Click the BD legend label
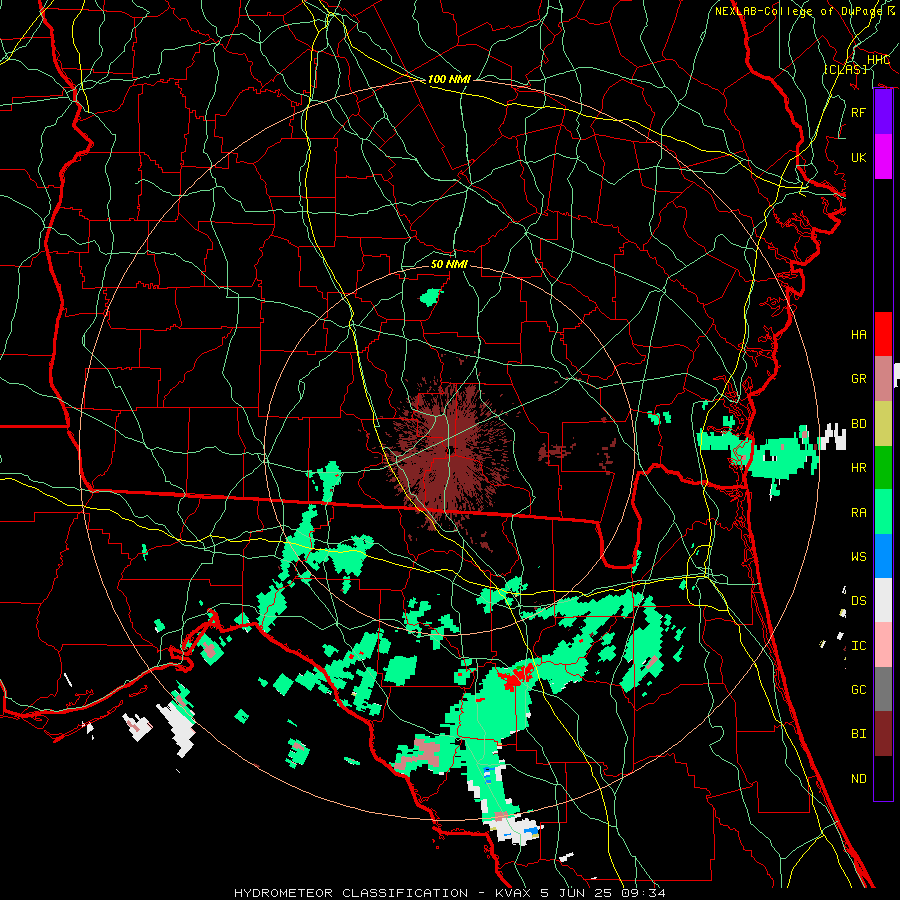Screen dimensions: 900x900 pyautogui.click(x=859, y=424)
